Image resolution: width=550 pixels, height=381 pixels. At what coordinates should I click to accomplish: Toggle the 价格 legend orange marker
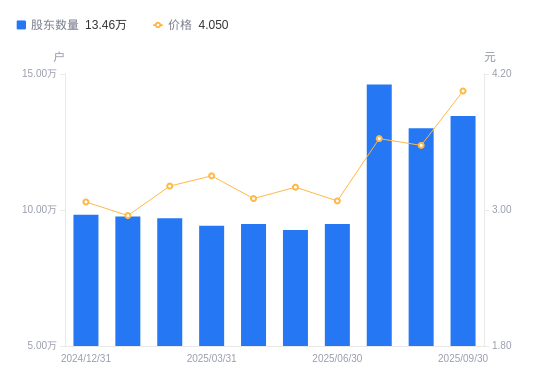[x=158, y=25]
